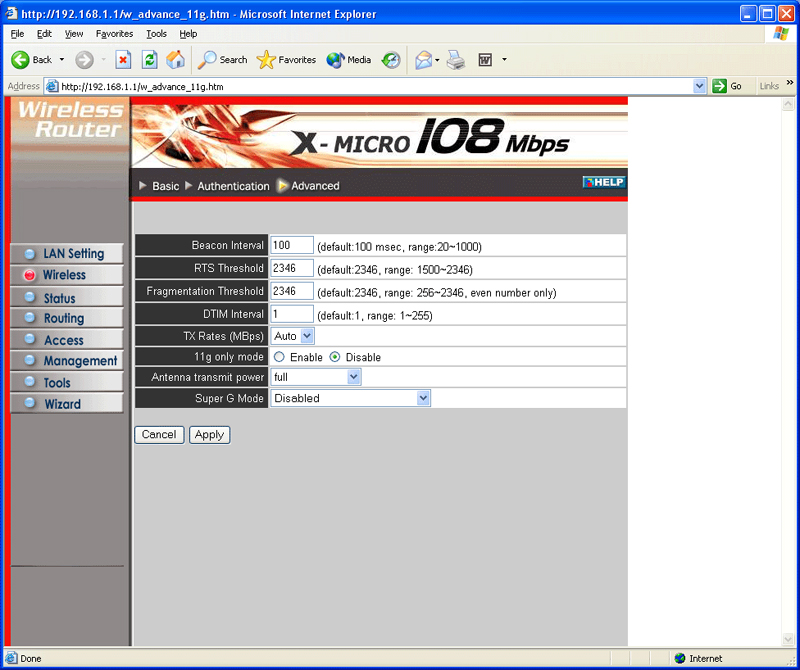The image size is (800, 670).
Task: Open the Back button history dropdown arrow
Action: coord(62,60)
